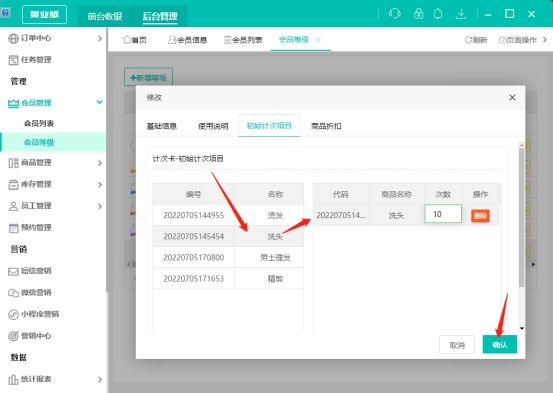Click the 会员管理 crown icon

click(x=13, y=103)
